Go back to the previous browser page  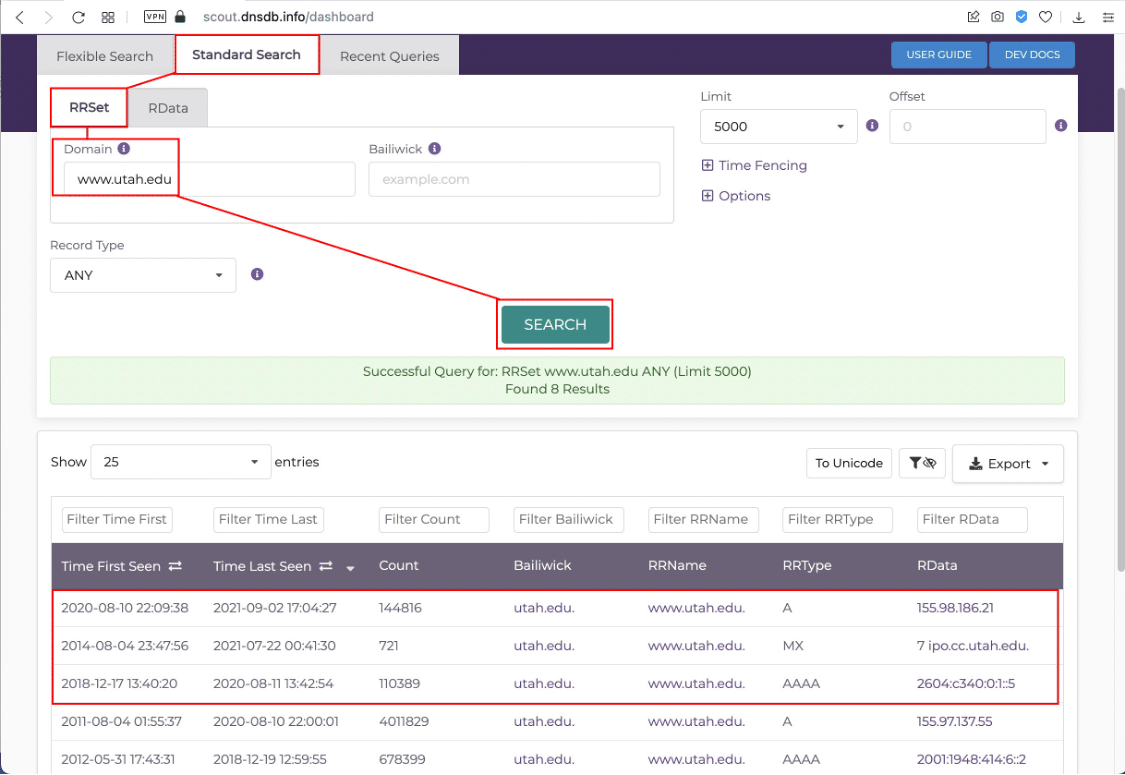(x=20, y=17)
